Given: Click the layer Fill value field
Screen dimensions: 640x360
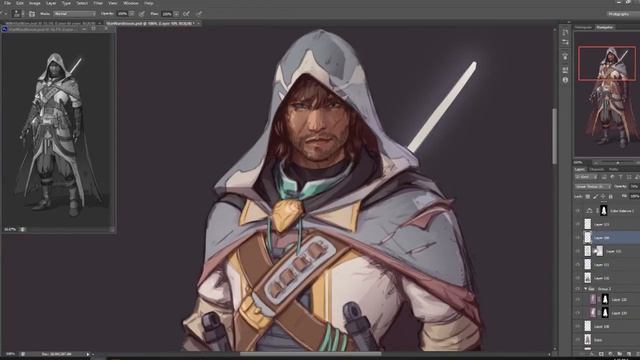Looking at the screenshot, I should [x=635, y=196].
